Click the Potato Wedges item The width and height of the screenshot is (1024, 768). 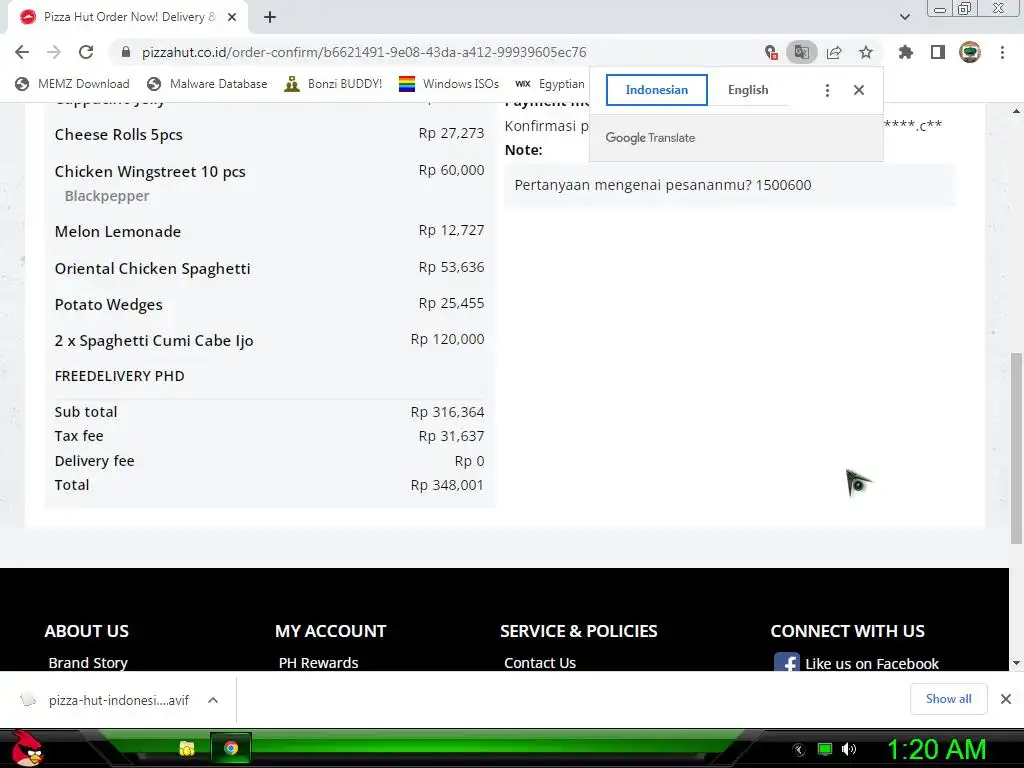pos(108,305)
